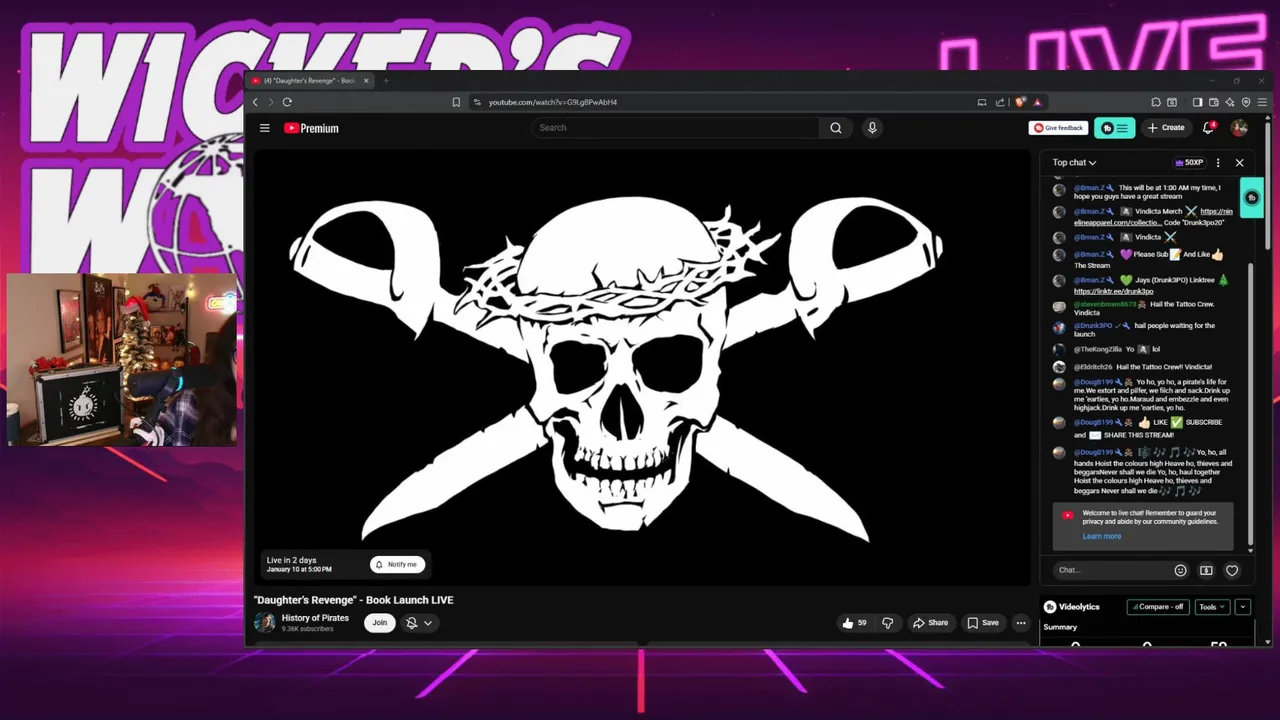Open the video more actions menu

(1021, 623)
